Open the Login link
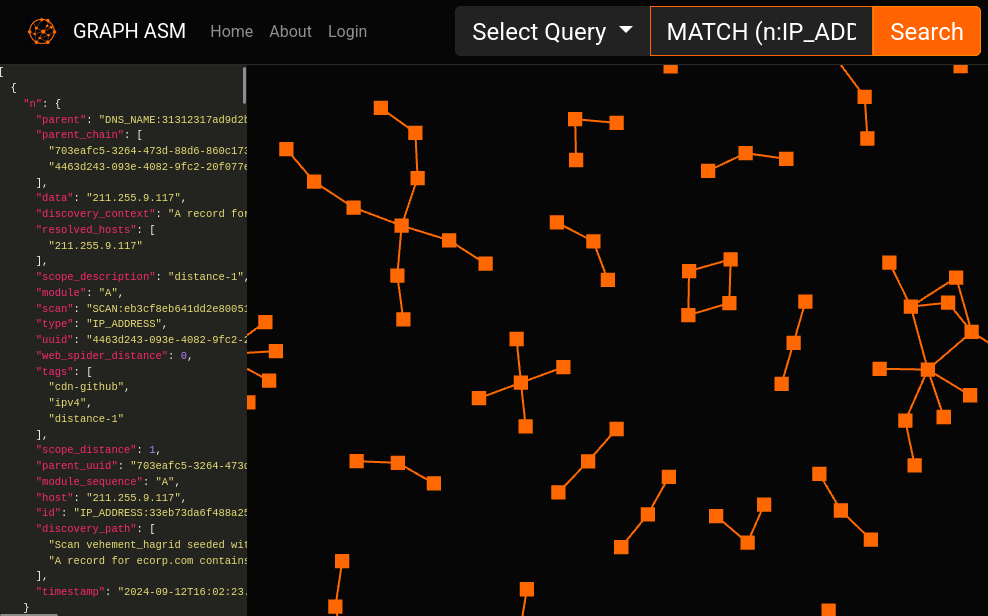The image size is (988, 616). [347, 31]
